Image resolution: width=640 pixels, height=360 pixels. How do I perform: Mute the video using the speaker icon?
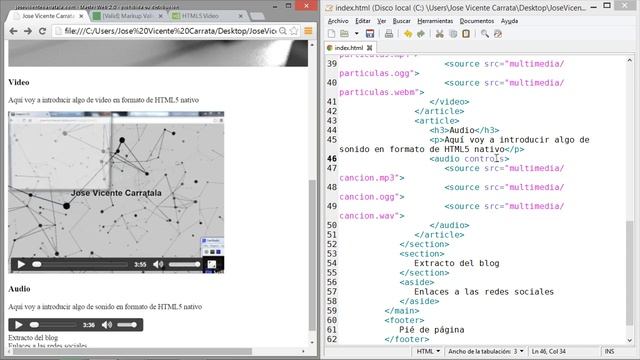[x=158, y=264]
